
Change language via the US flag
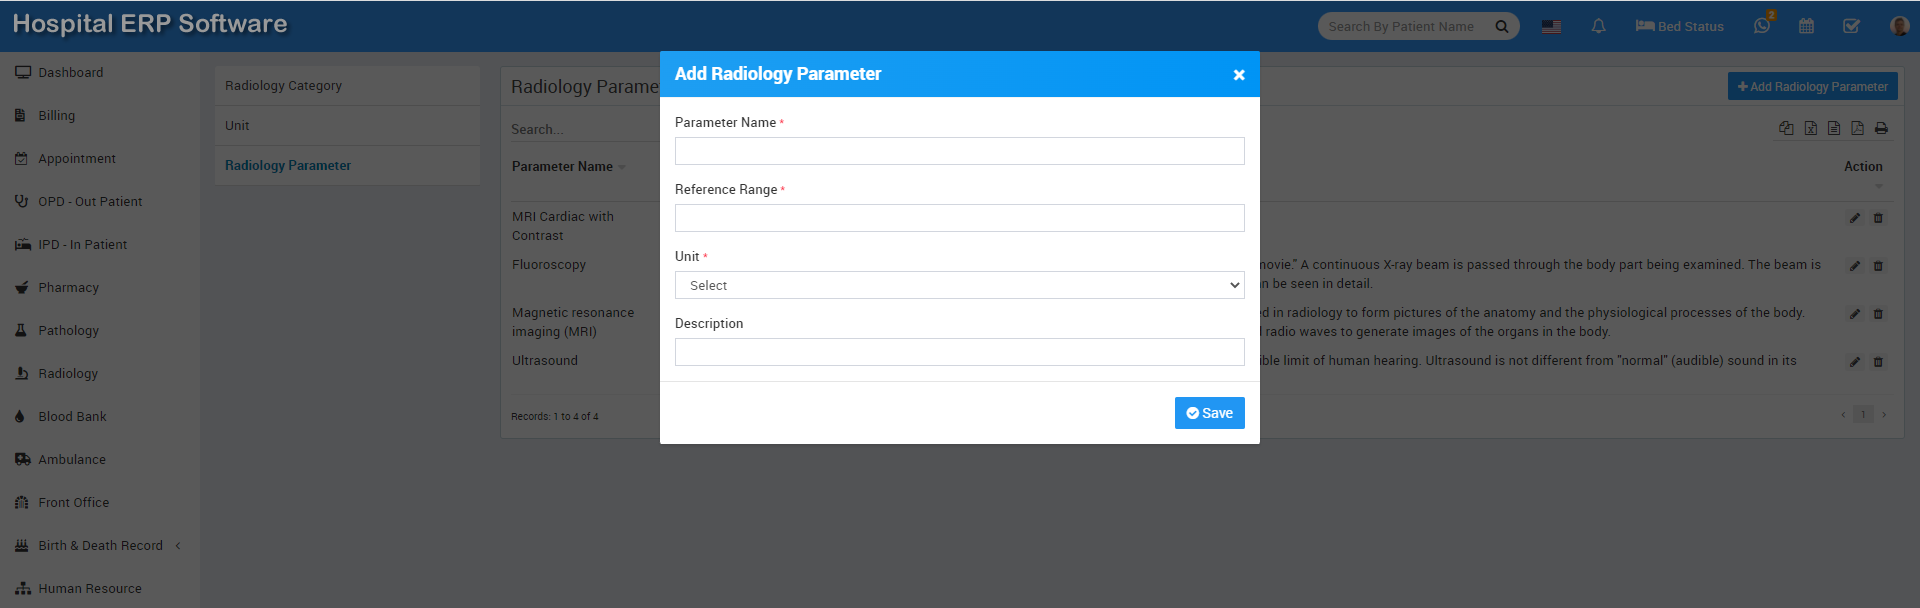click(x=1551, y=27)
